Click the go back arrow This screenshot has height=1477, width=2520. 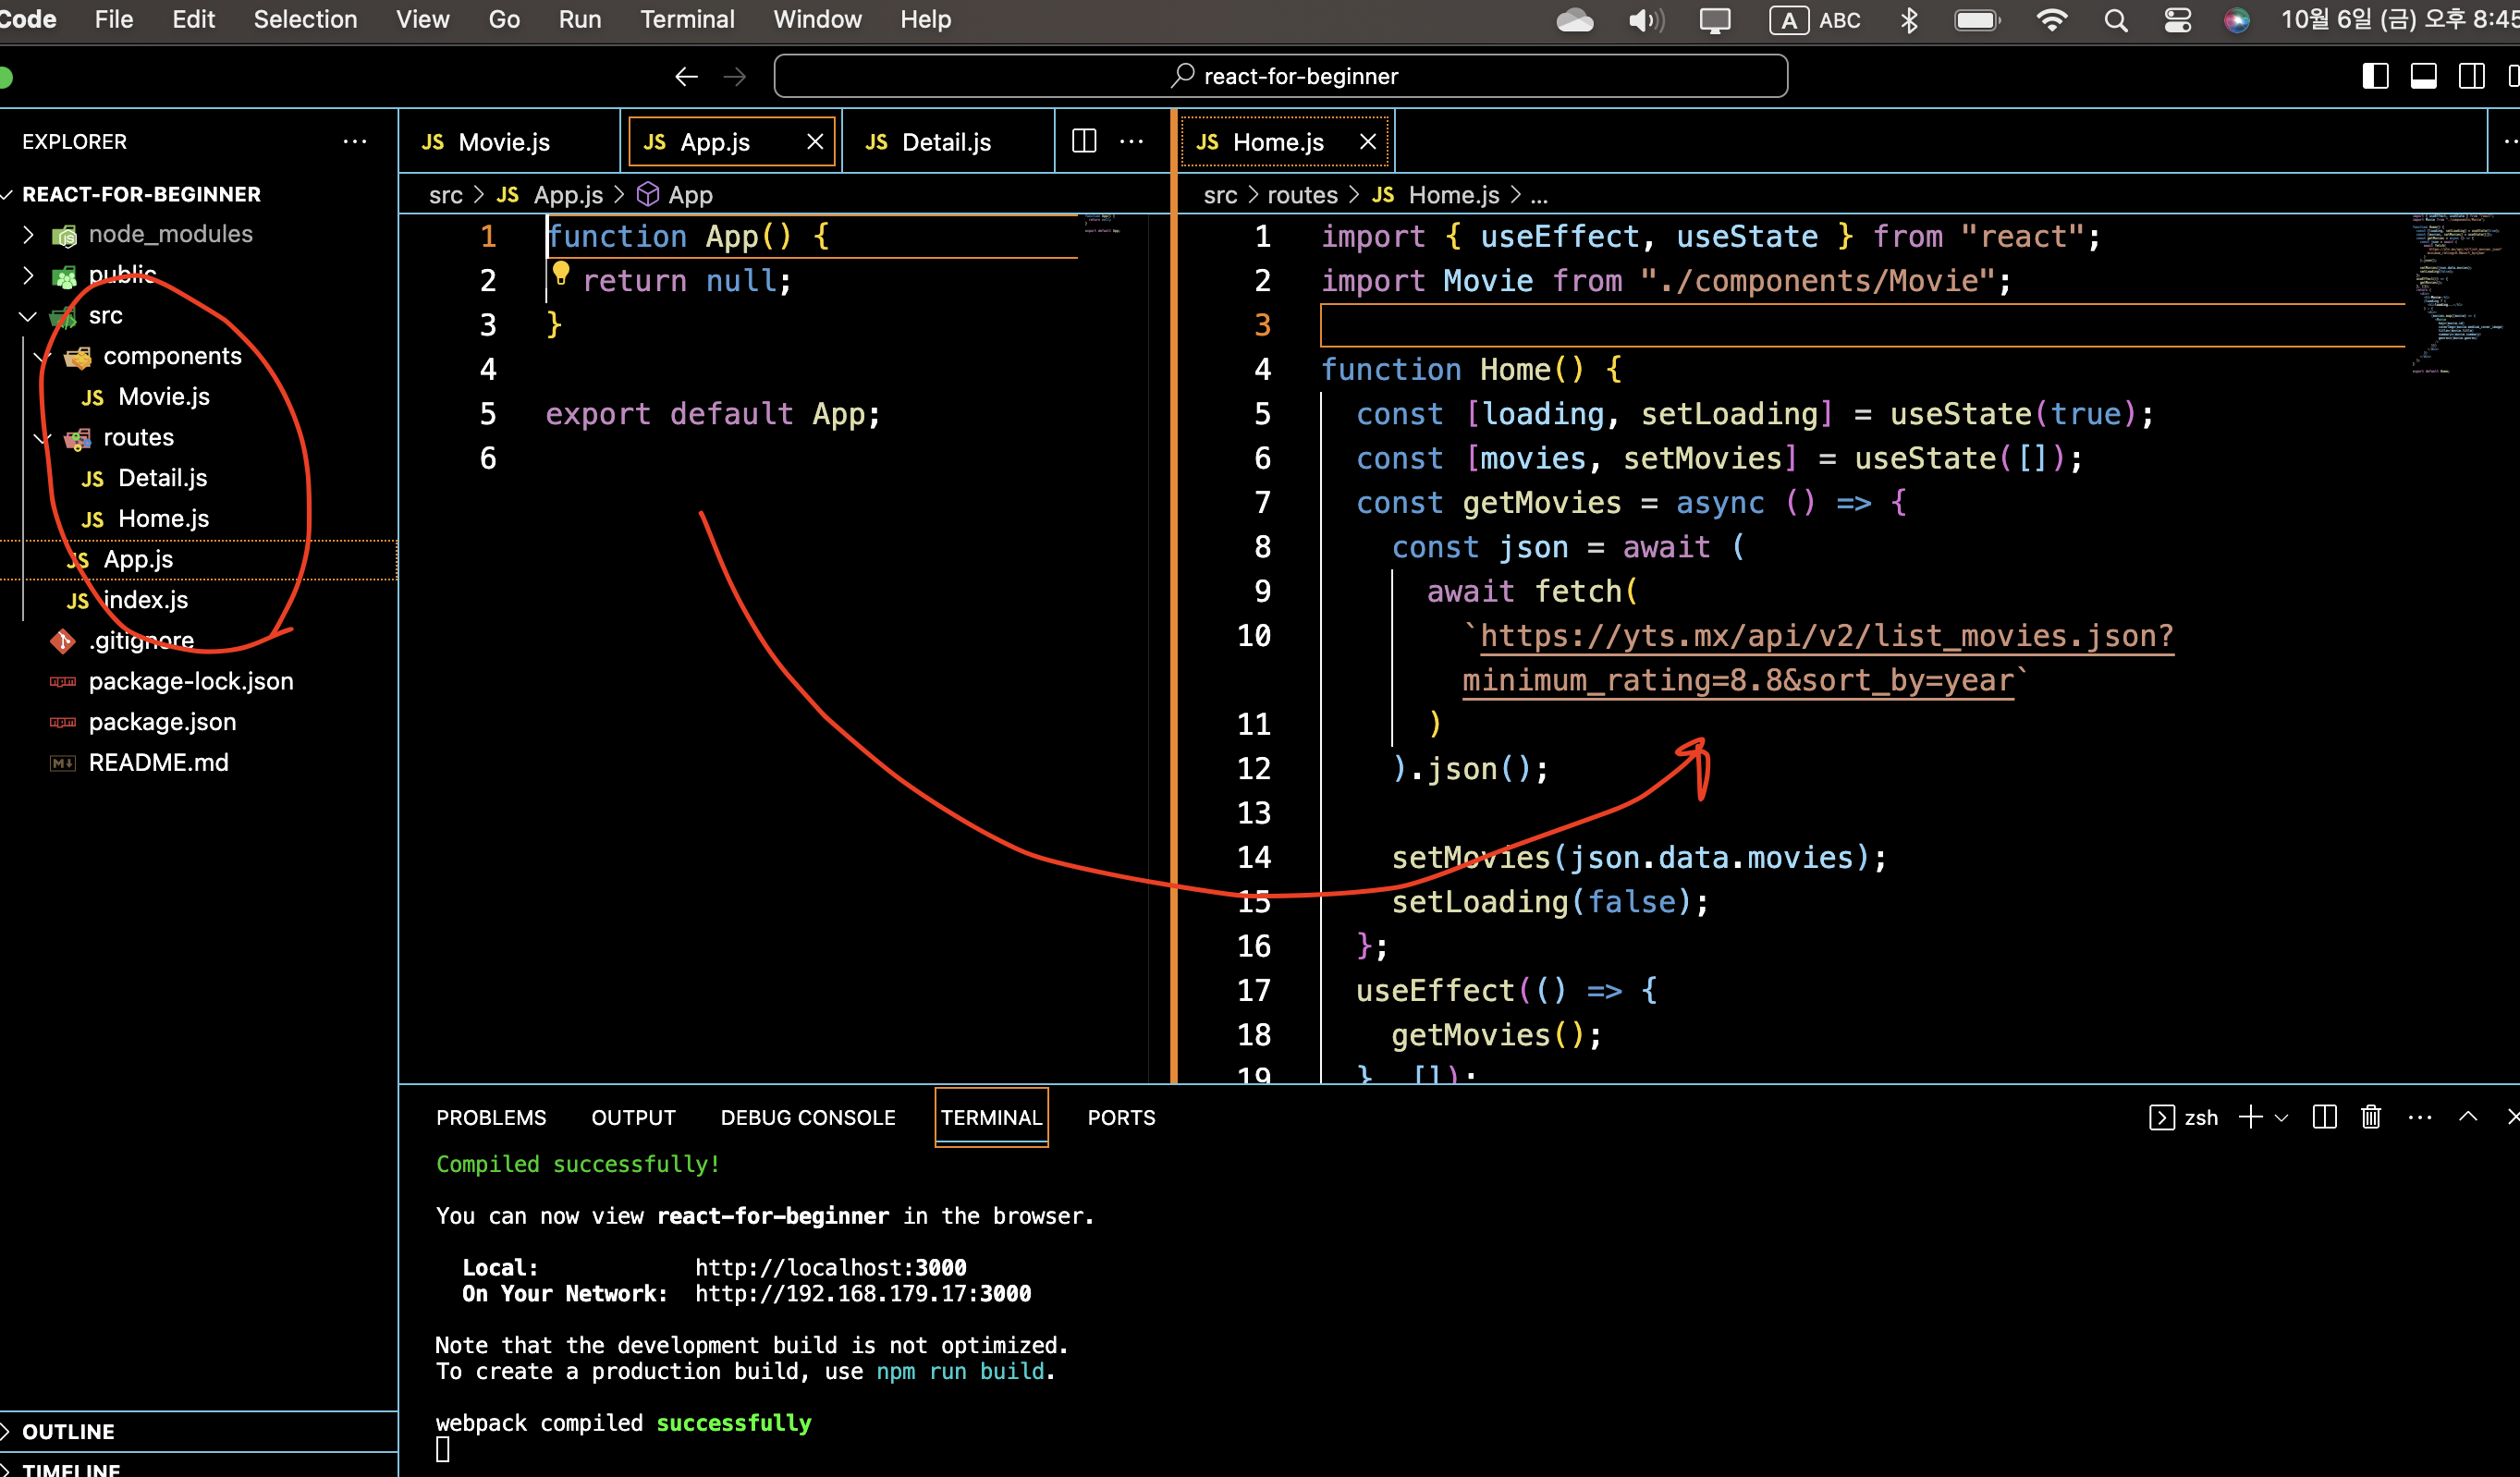[x=686, y=76]
